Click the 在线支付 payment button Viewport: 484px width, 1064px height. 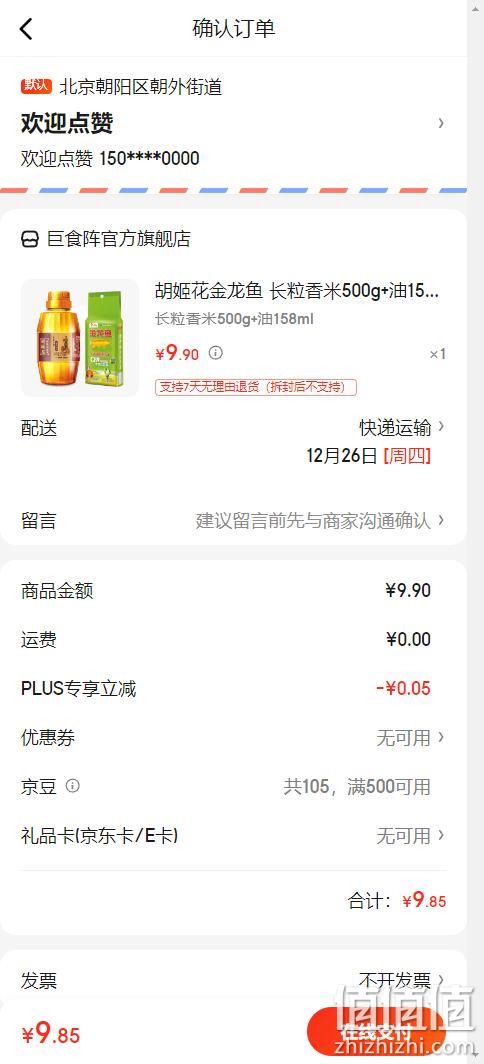376,1033
